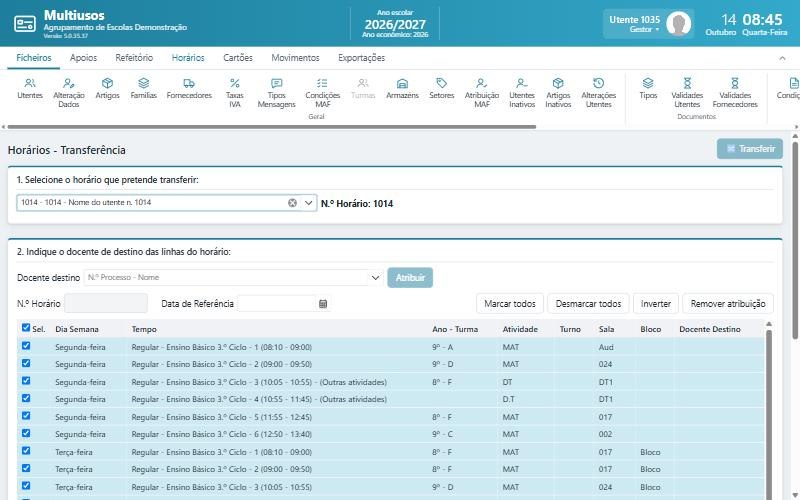
Task: Switch to the Movimentos tab
Action: [295, 58]
